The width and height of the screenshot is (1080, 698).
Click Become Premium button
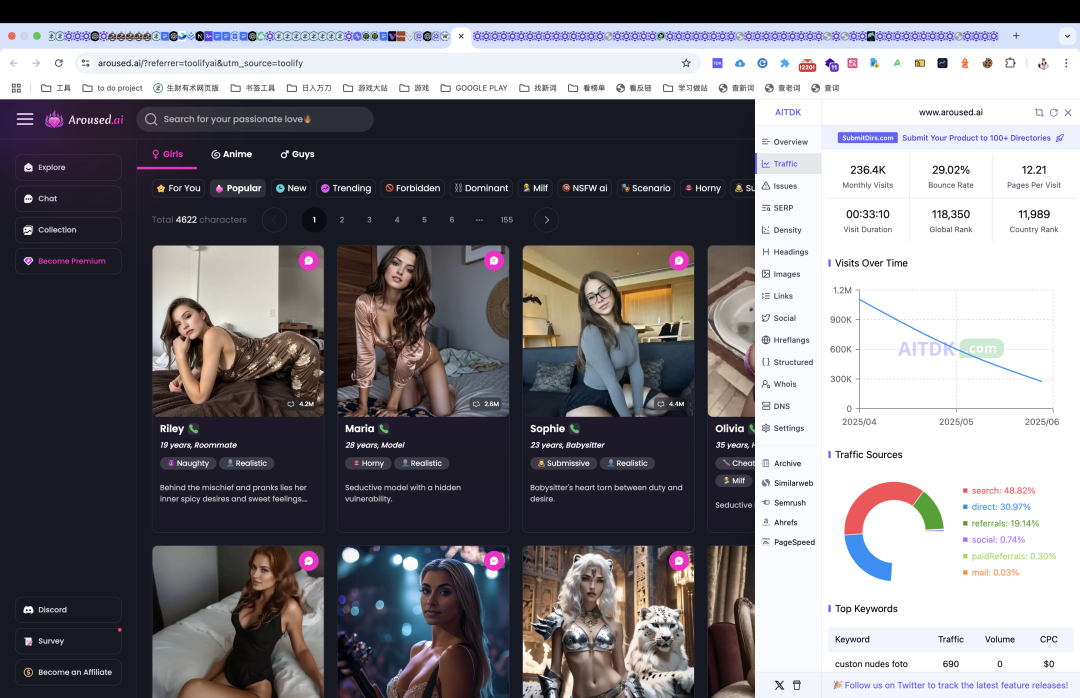[x=68, y=261]
